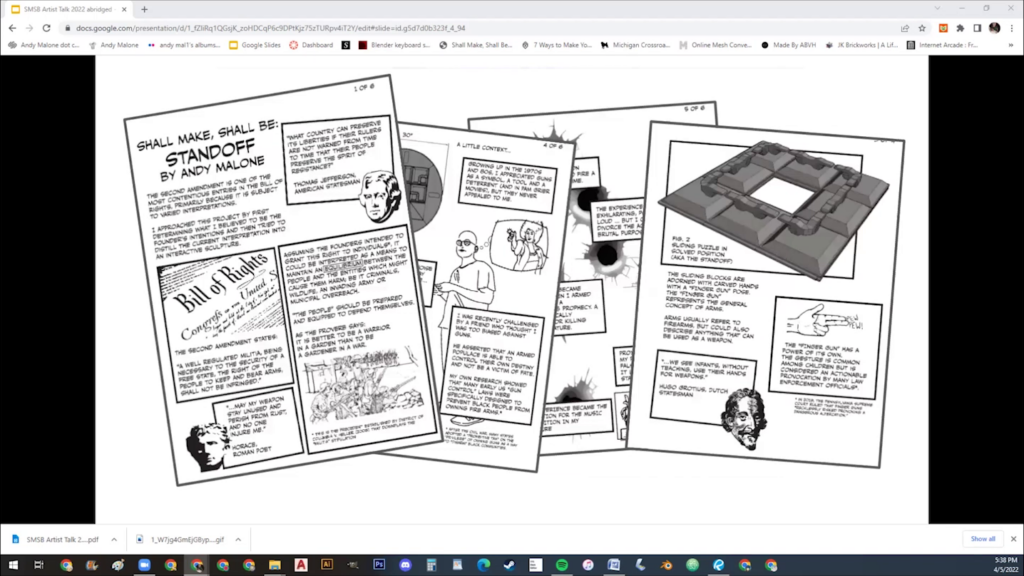Image resolution: width=1024 pixels, height=576 pixels.
Task: Click the sliding puzzle comic page
Action: tap(764, 294)
